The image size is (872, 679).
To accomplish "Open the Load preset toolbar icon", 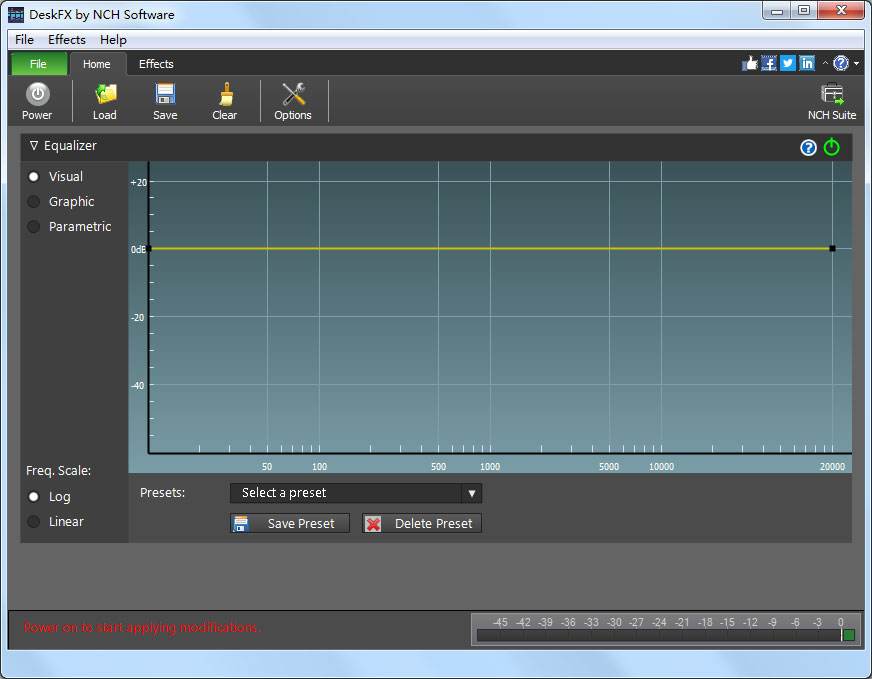I will click(105, 101).
